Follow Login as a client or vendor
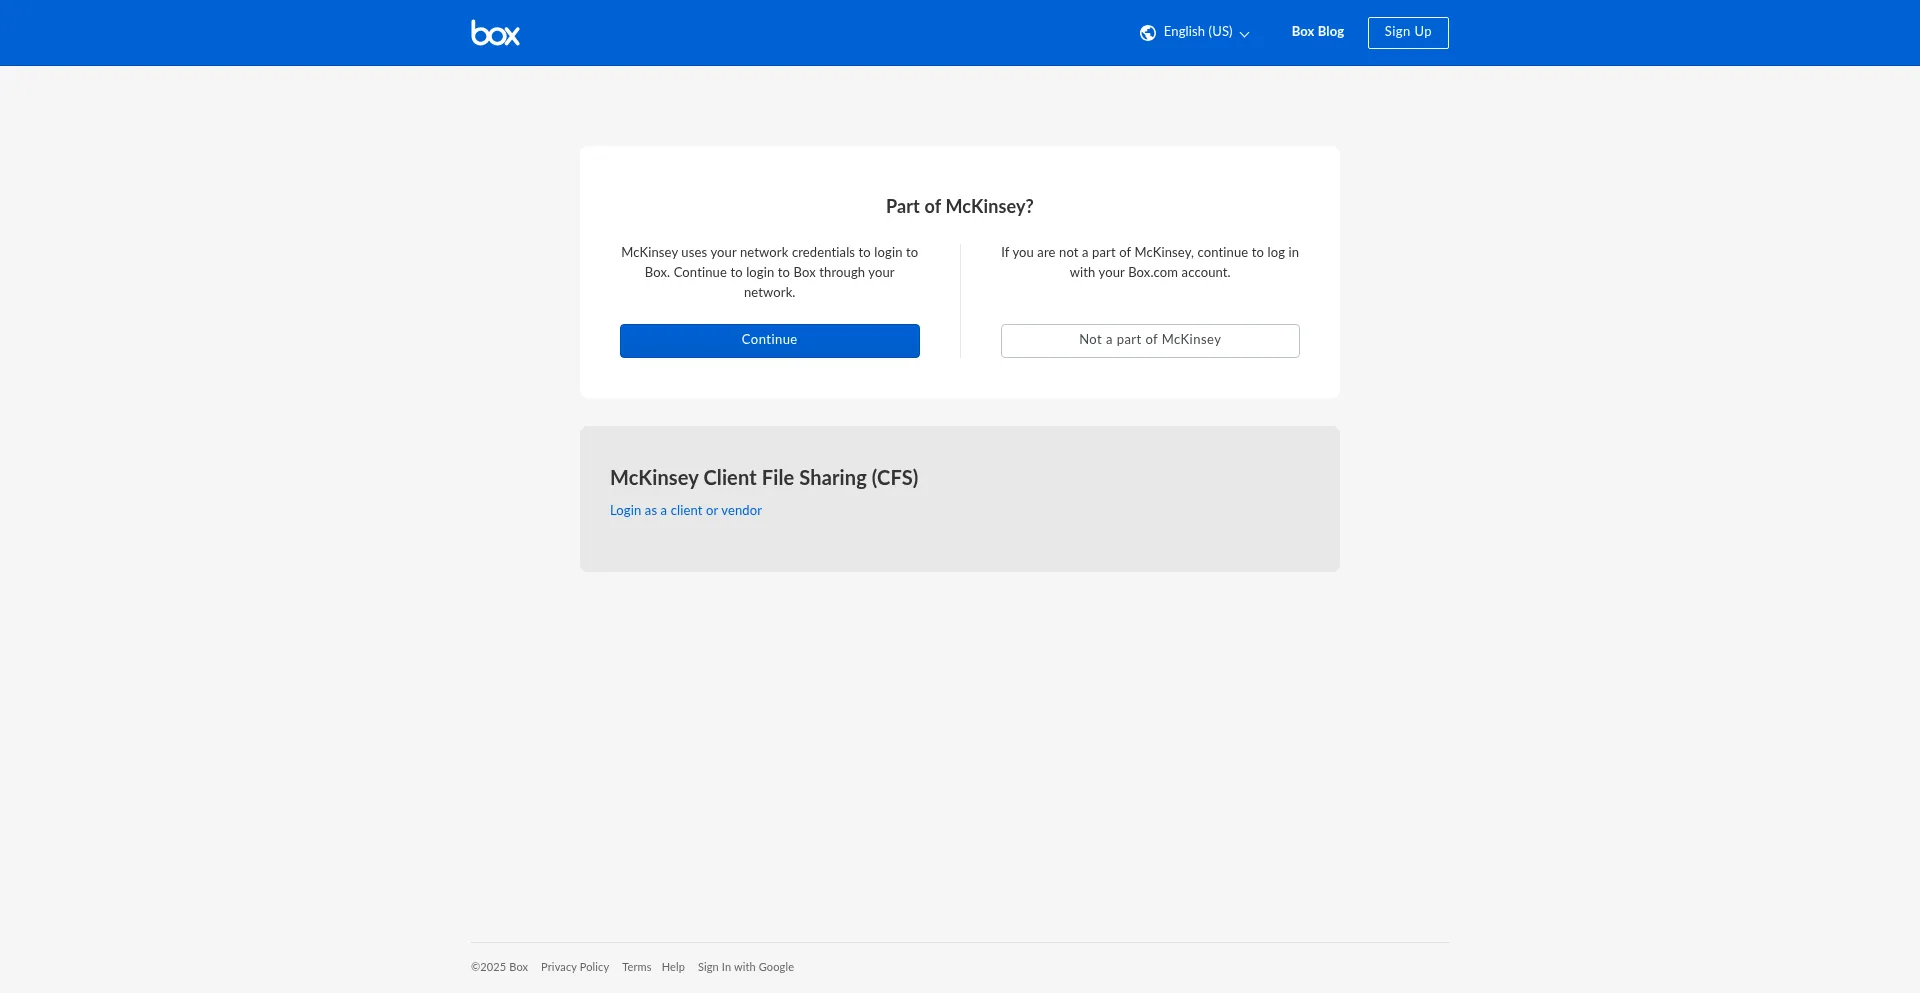The image size is (1920, 993). point(685,511)
